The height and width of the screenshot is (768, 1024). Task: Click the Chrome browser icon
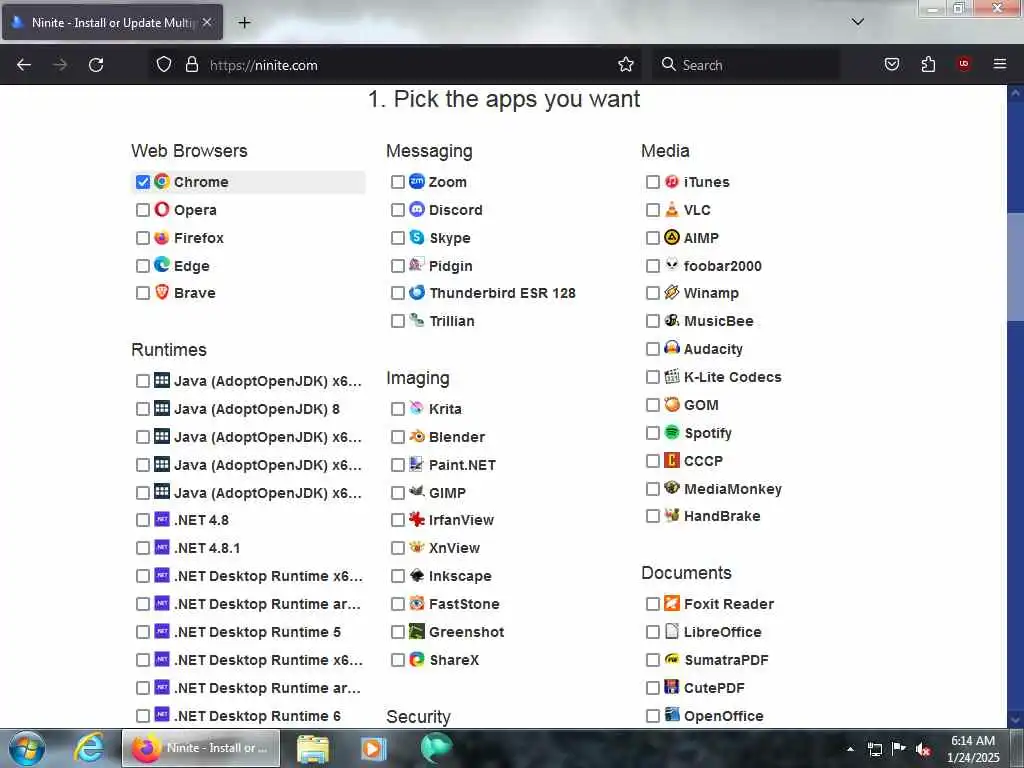[161, 181]
